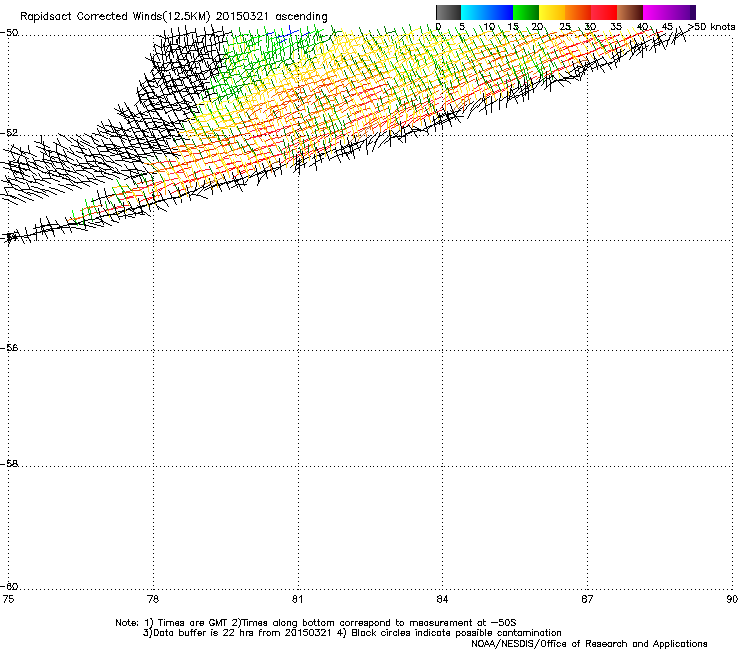Click the legend number '25'
This screenshot has width=740, height=650.
[565, 27]
